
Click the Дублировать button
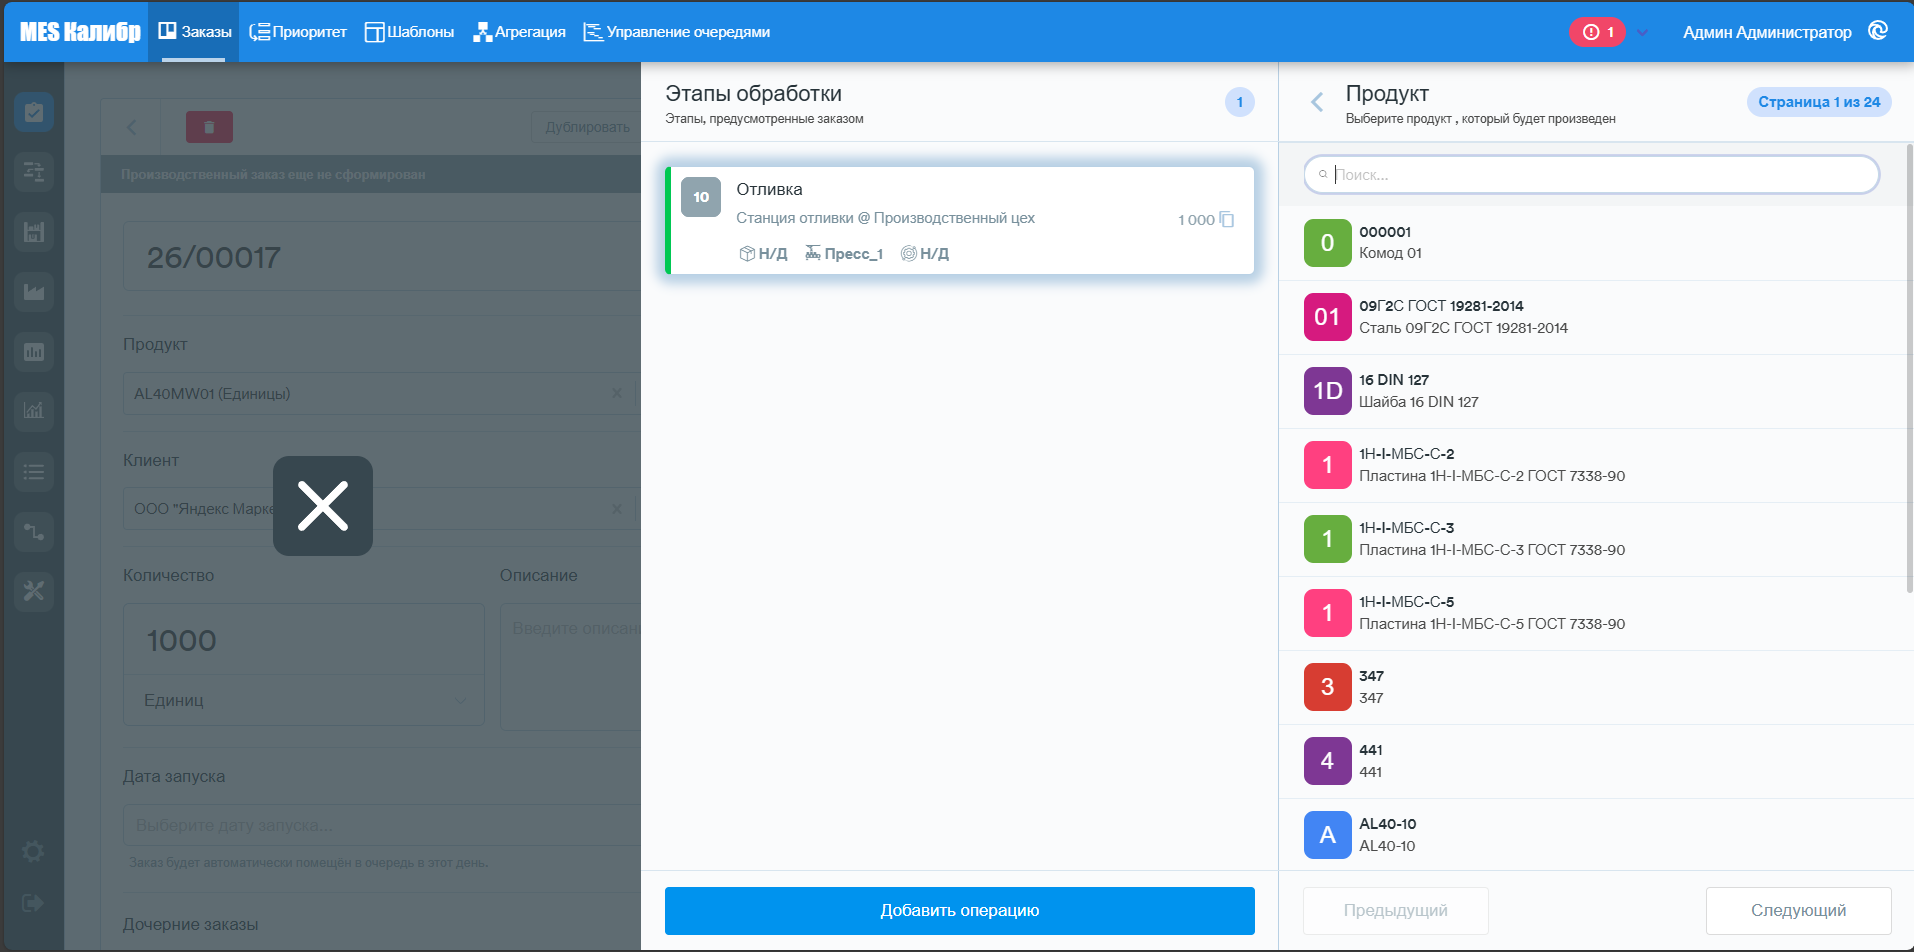[587, 127]
